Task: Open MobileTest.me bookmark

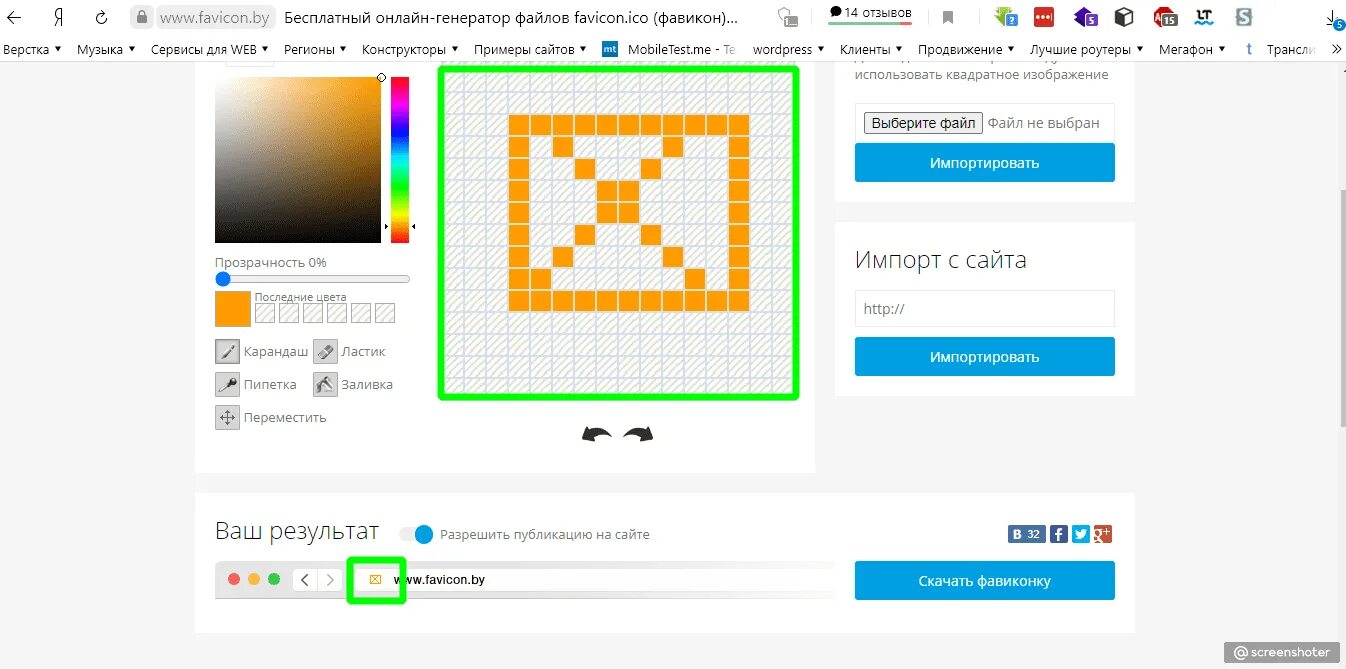Action: [x=668, y=49]
